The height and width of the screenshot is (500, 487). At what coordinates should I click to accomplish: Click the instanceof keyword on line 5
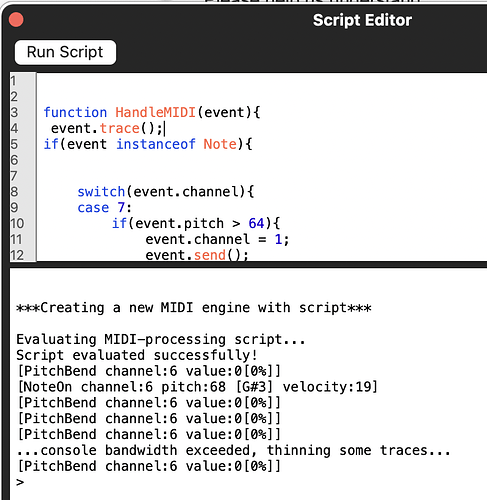(x=156, y=144)
